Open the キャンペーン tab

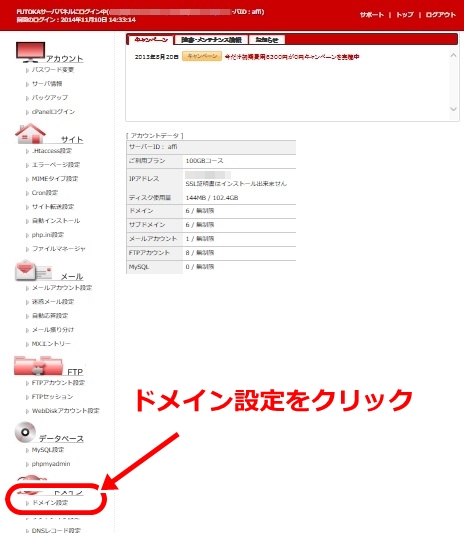pyautogui.click(x=151, y=40)
